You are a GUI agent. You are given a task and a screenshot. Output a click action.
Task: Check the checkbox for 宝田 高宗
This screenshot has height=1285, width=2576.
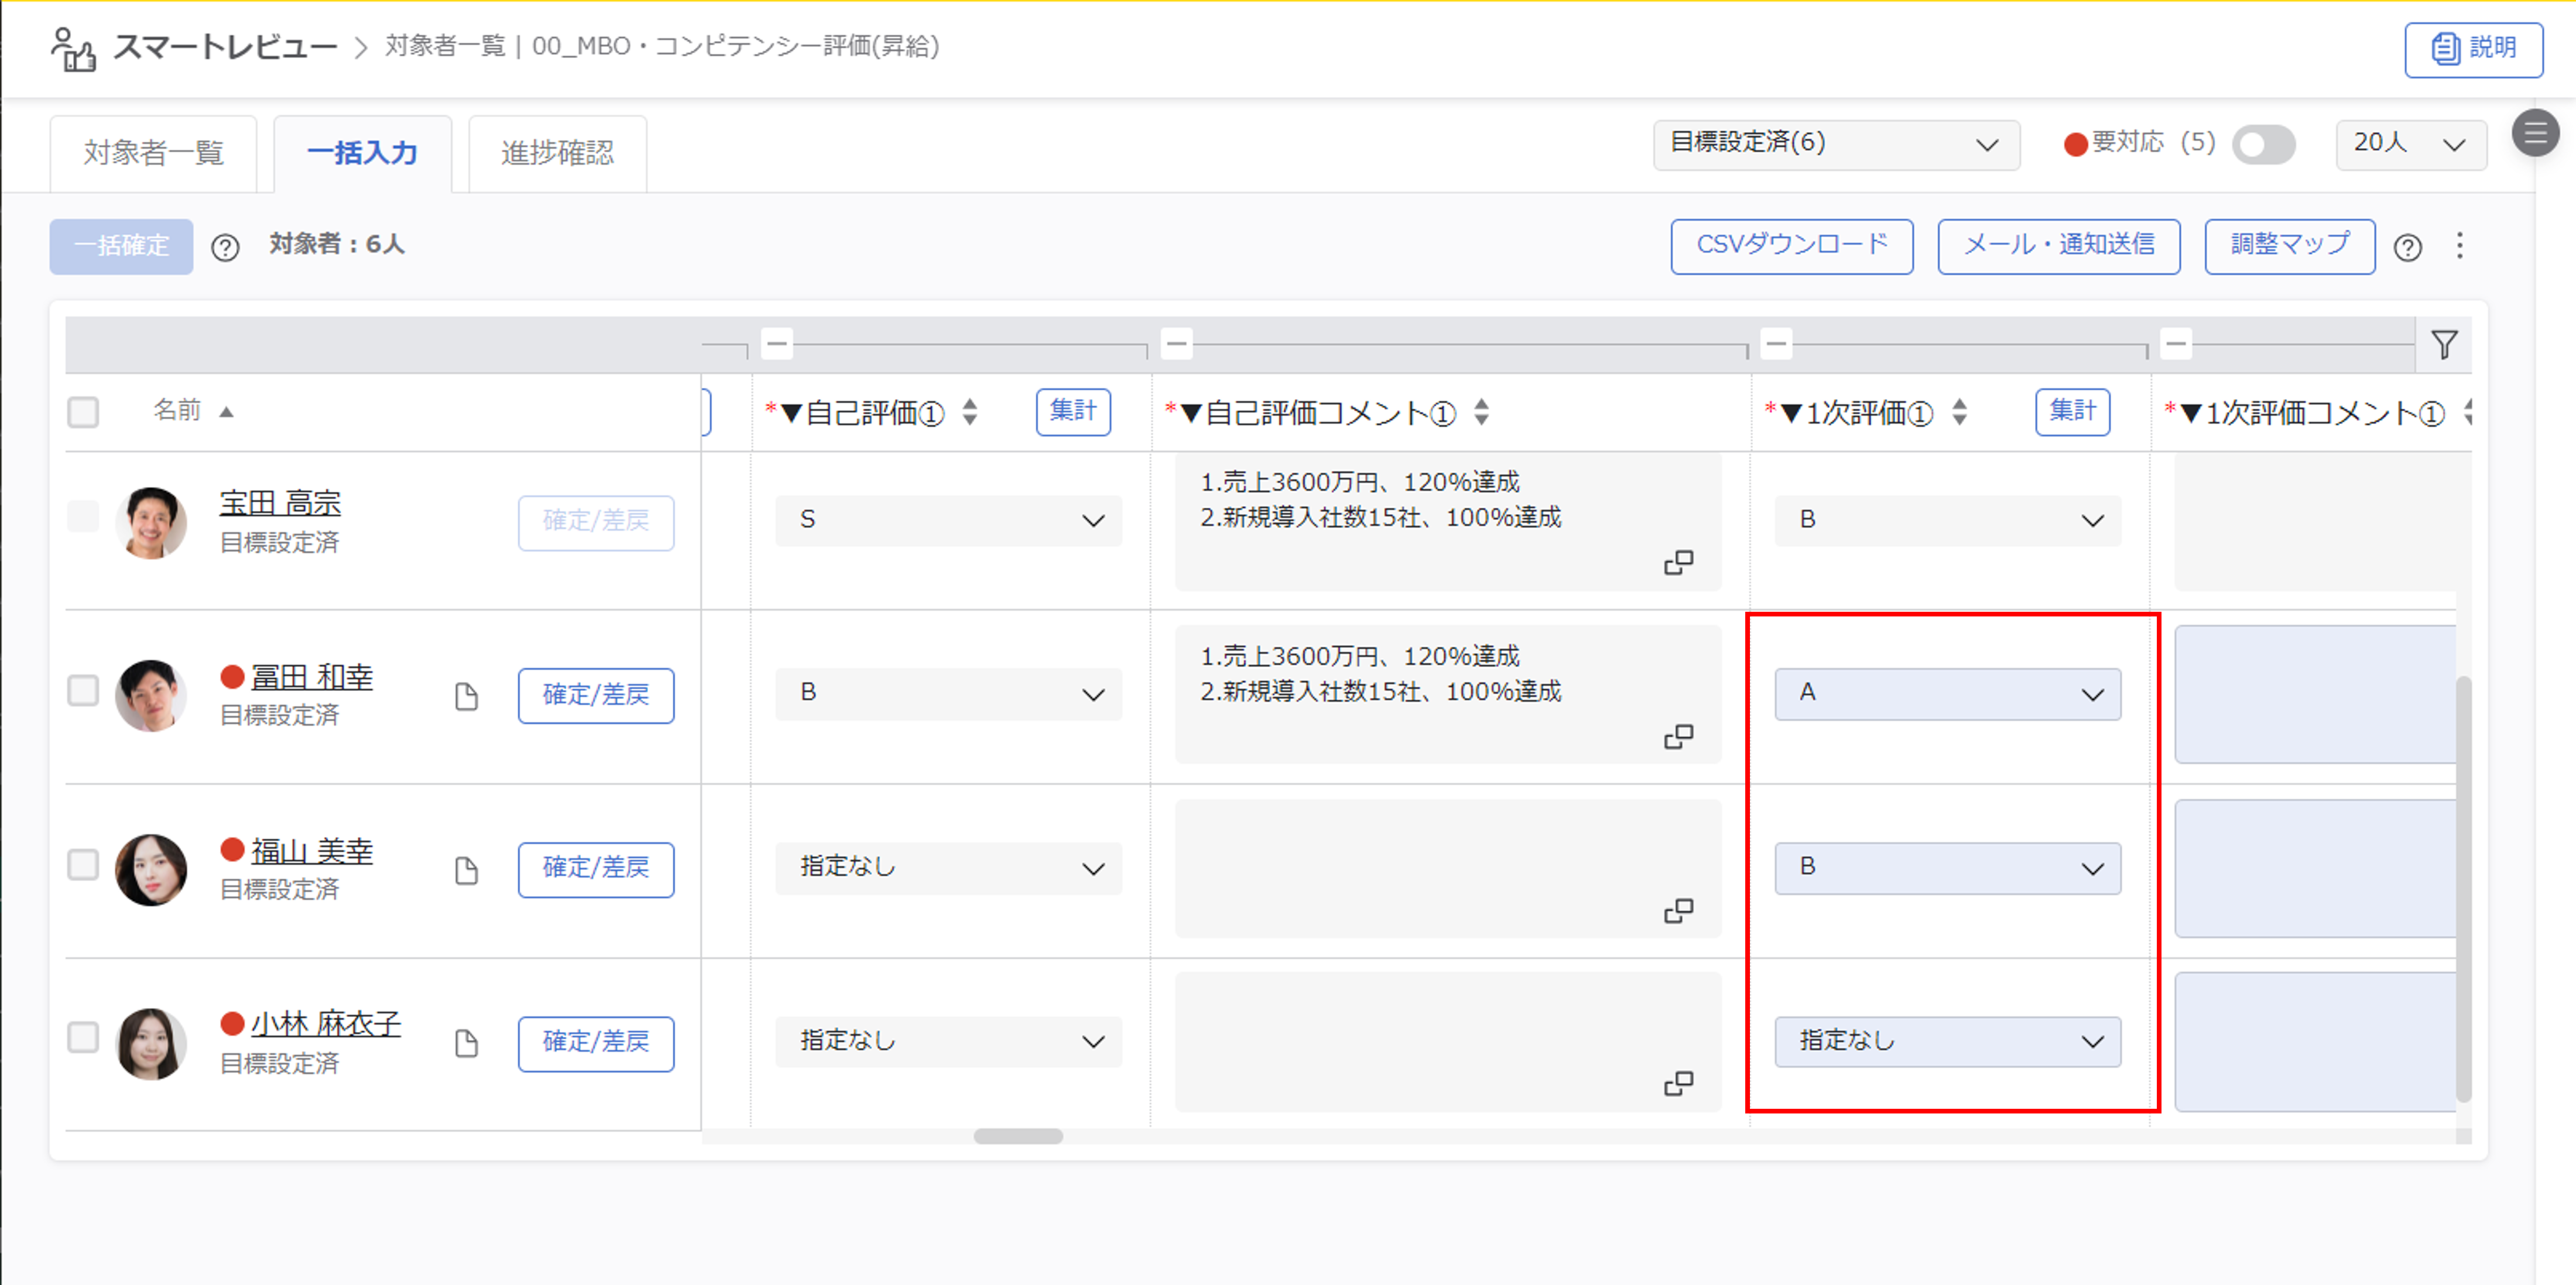tap(83, 517)
